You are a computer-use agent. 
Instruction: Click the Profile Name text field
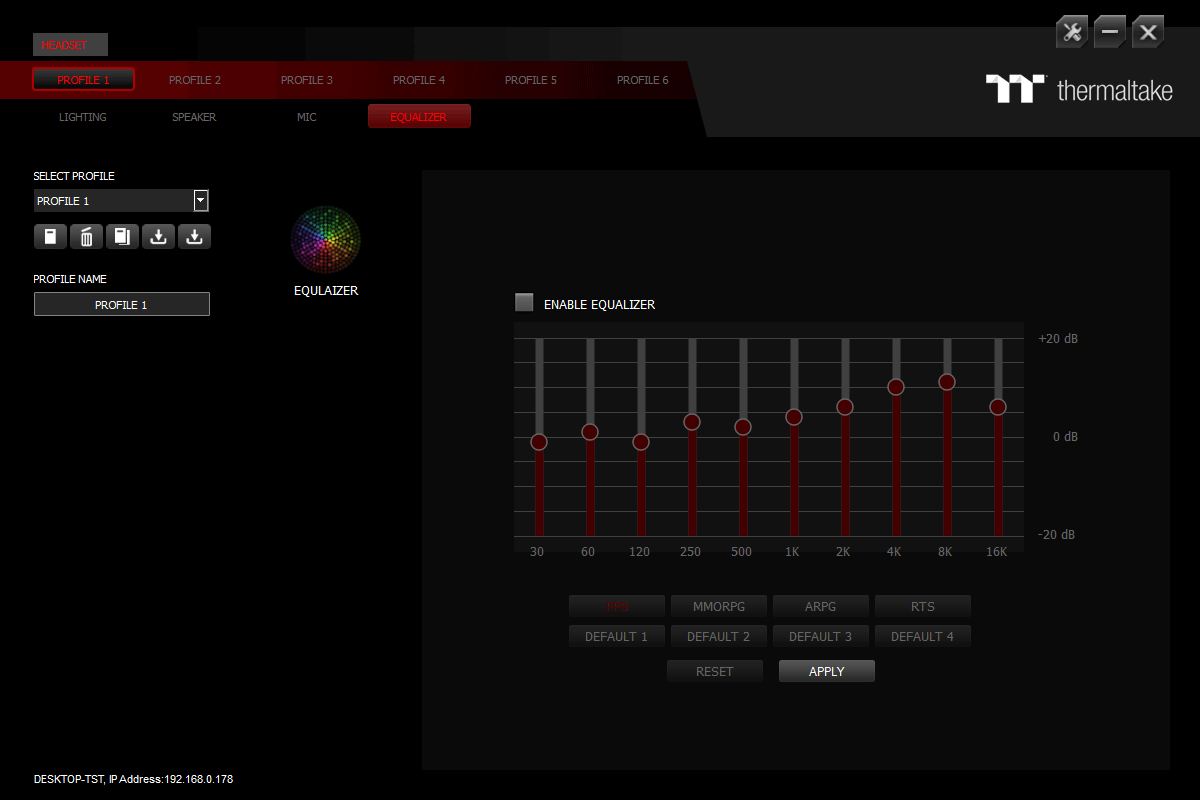(122, 305)
